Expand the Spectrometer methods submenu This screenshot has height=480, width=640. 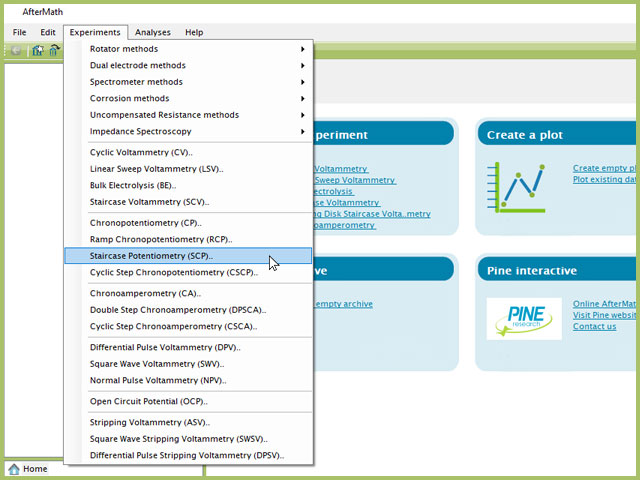click(x=189, y=82)
